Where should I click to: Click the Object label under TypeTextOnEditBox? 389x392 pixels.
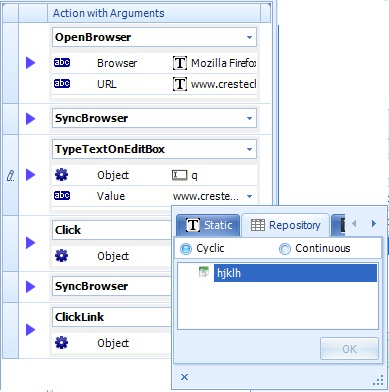click(113, 175)
